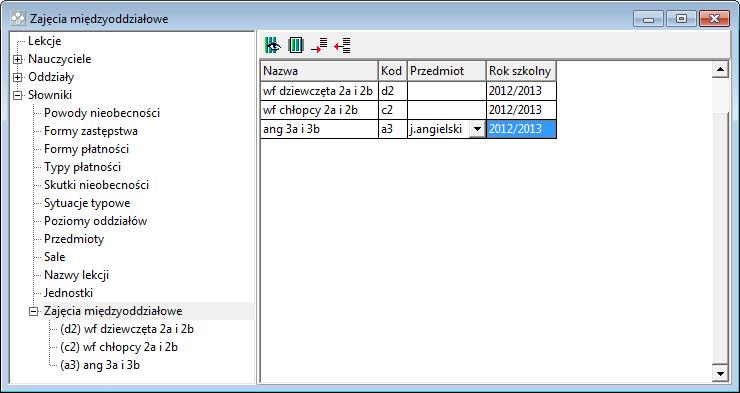Image resolution: width=740 pixels, height=393 pixels.
Task: Click the green column width icon
Action: tap(296, 45)
